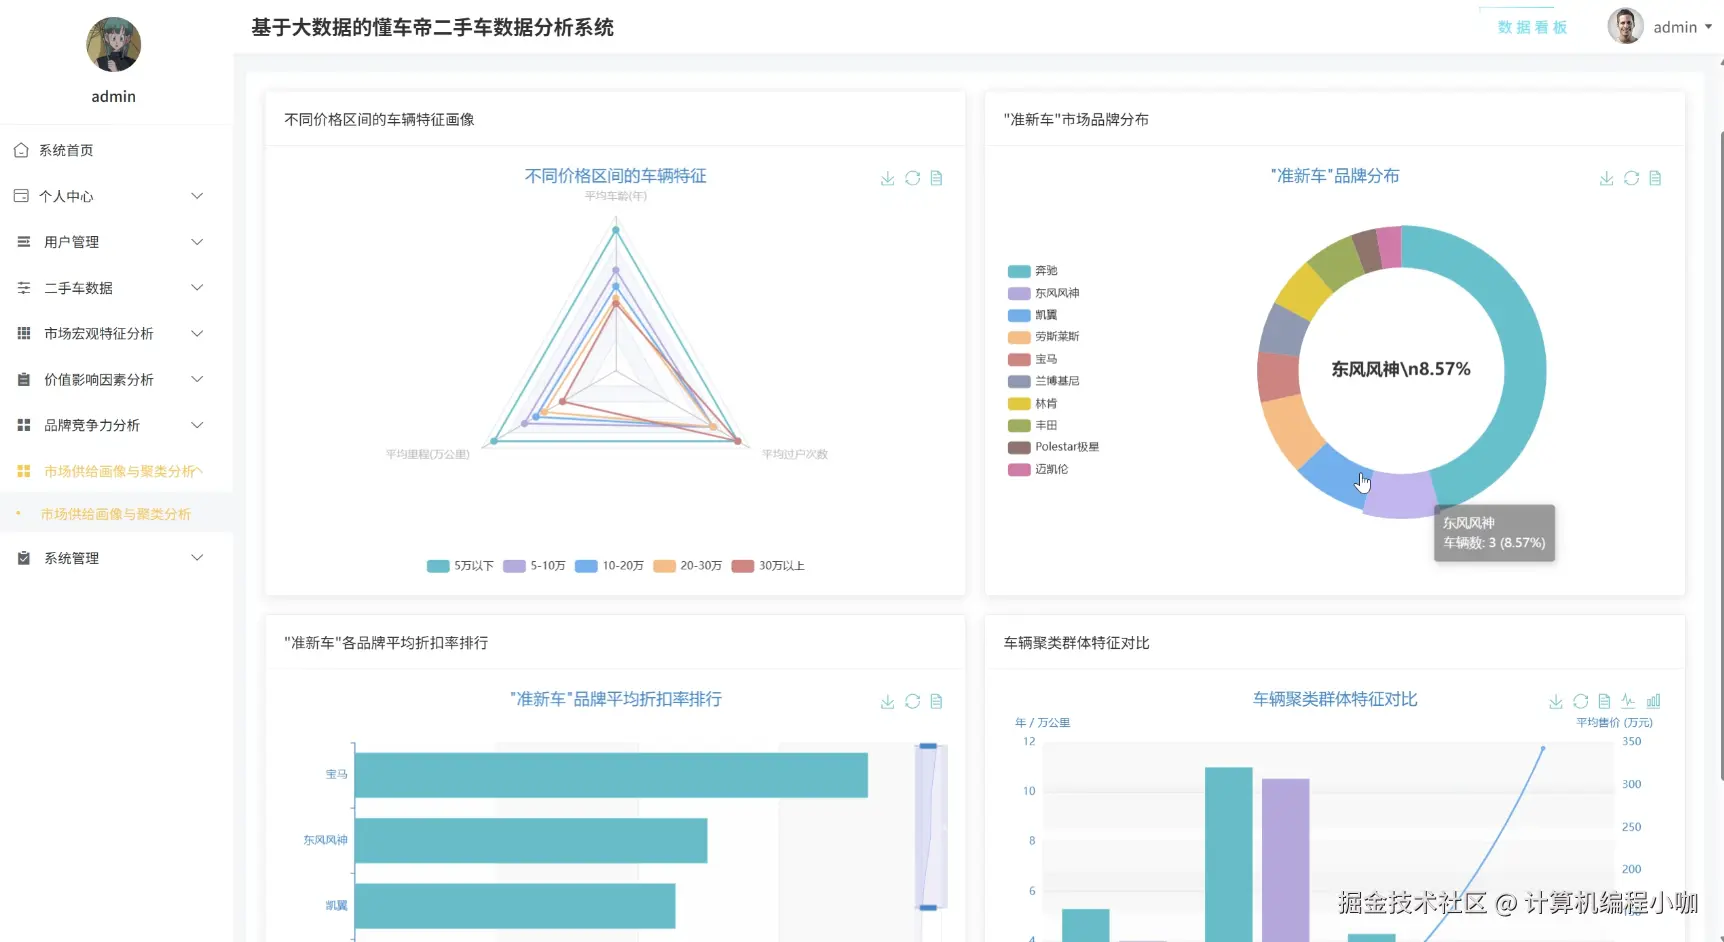Refresh the discount rate ranking bar chart

[912, 701]
